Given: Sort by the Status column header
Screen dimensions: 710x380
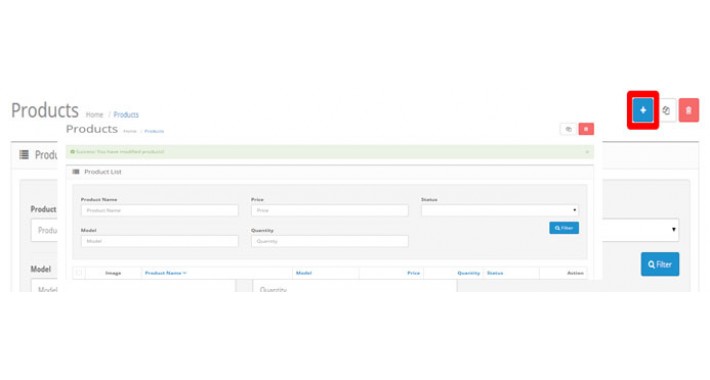Looking at the screenshot, I should tap(495, 273).
